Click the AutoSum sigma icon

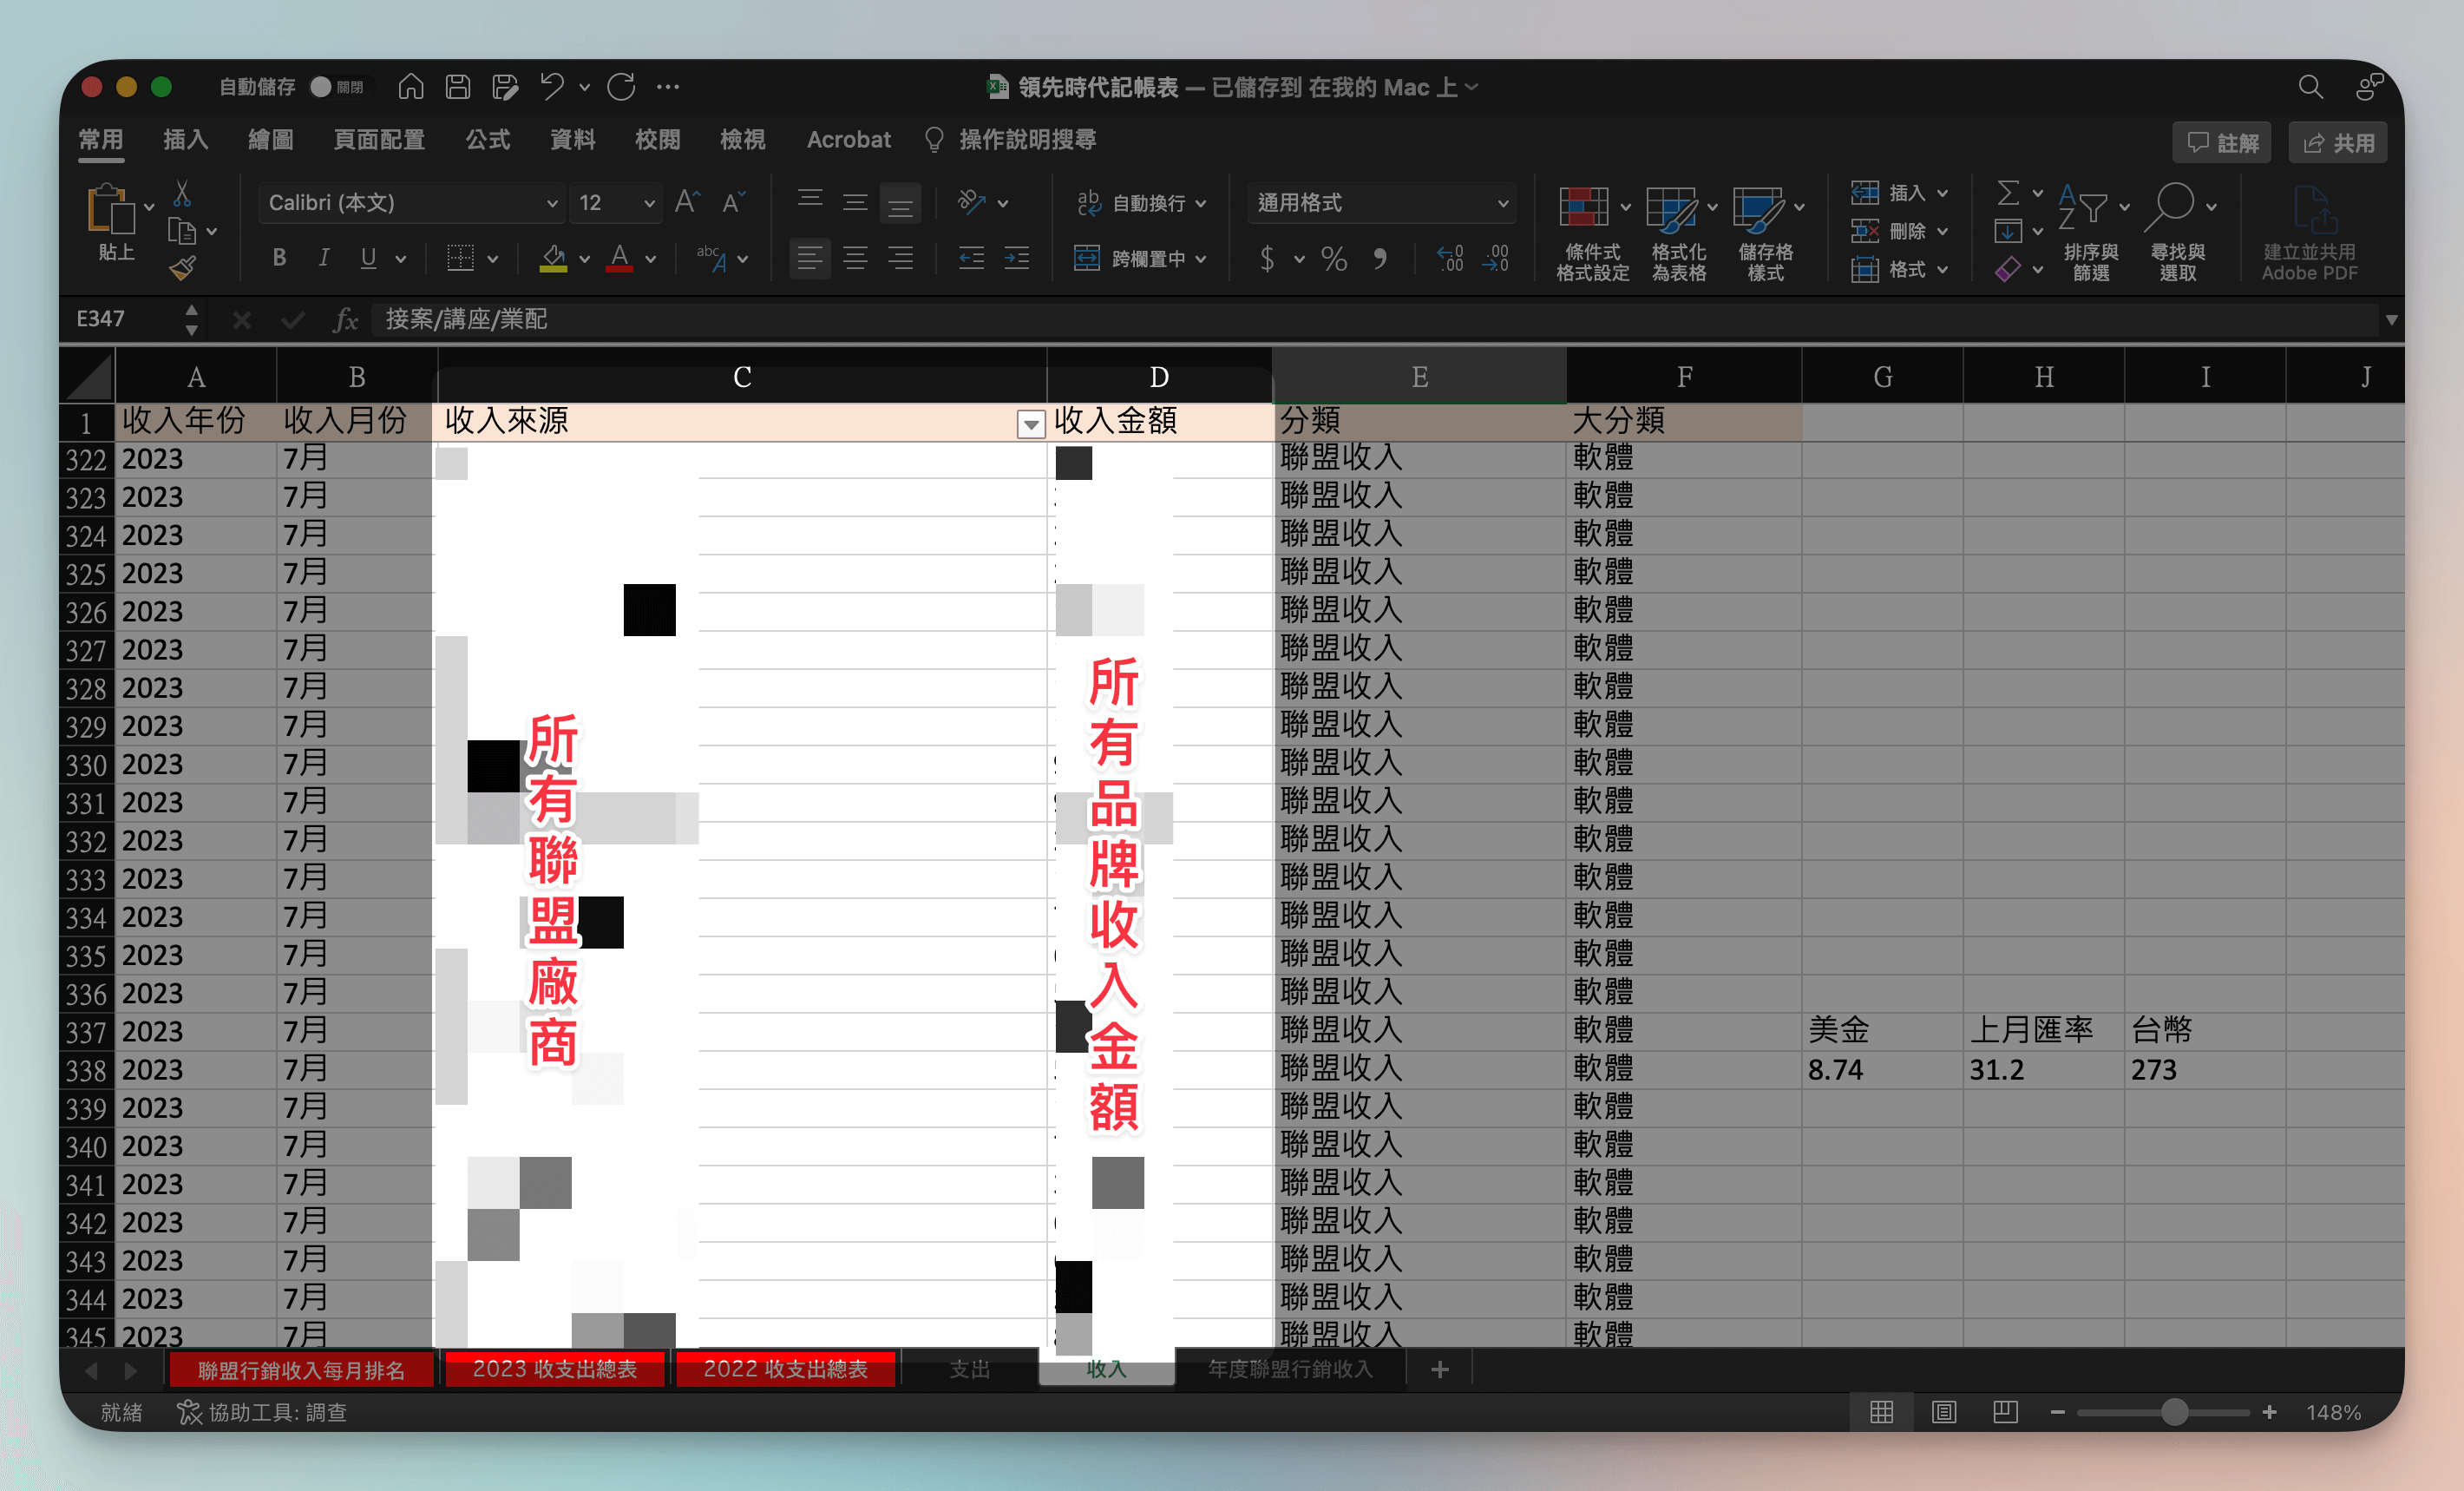2007,192
